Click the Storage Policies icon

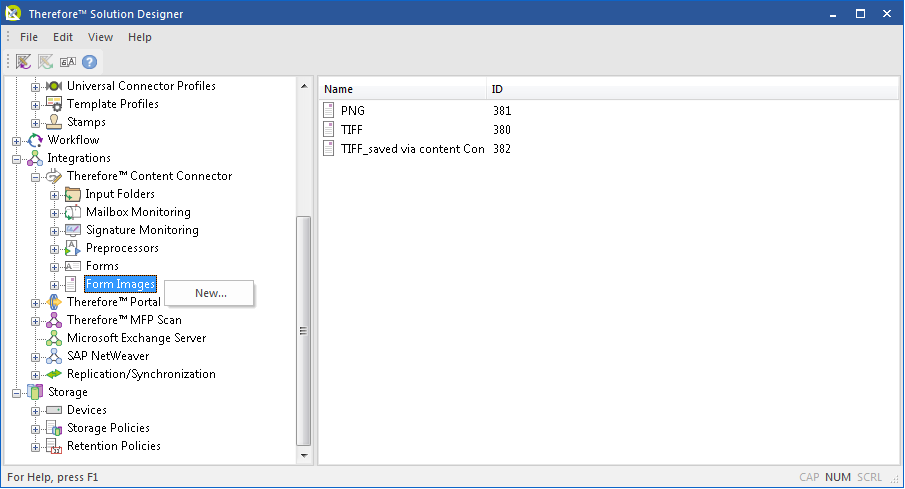(x=54, y=428)
